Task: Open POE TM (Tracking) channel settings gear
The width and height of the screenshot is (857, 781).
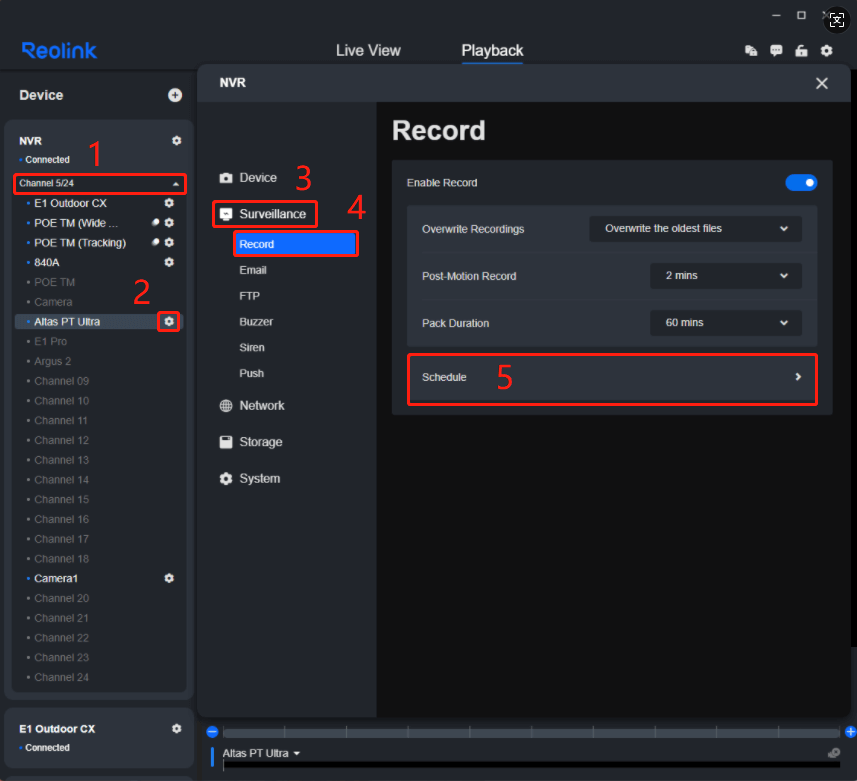Action: (169, 242)
